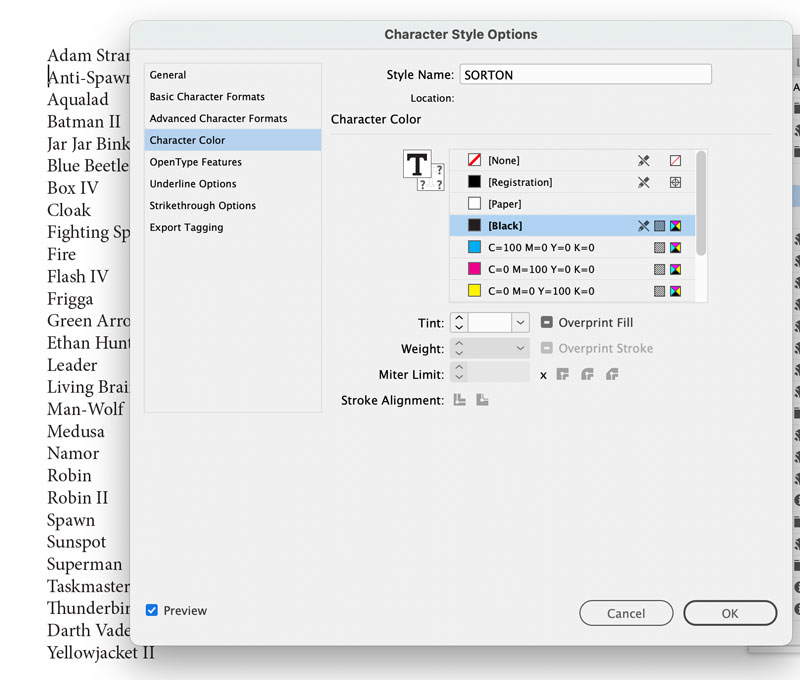Click the text Man-Wolf in the document

(x=85, y=409)
